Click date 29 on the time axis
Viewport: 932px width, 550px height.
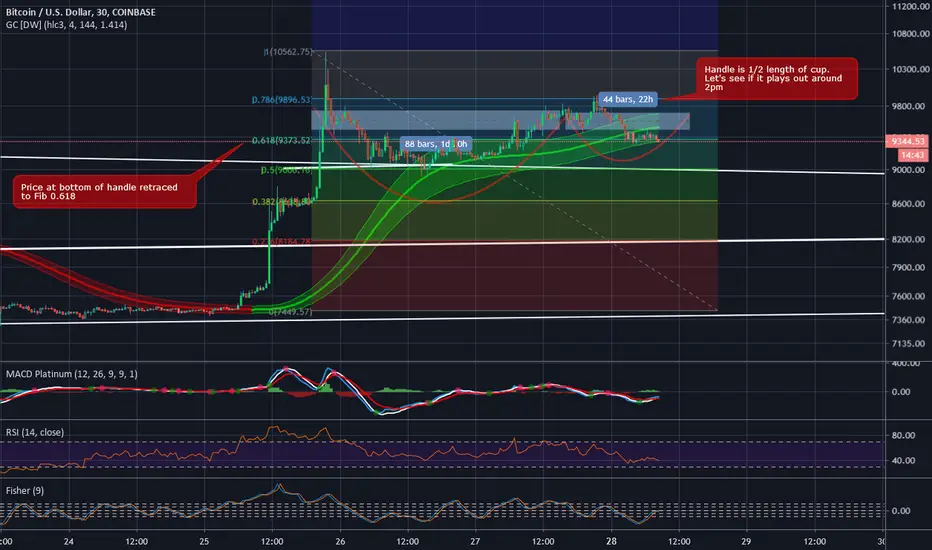(x=746, y=542)
